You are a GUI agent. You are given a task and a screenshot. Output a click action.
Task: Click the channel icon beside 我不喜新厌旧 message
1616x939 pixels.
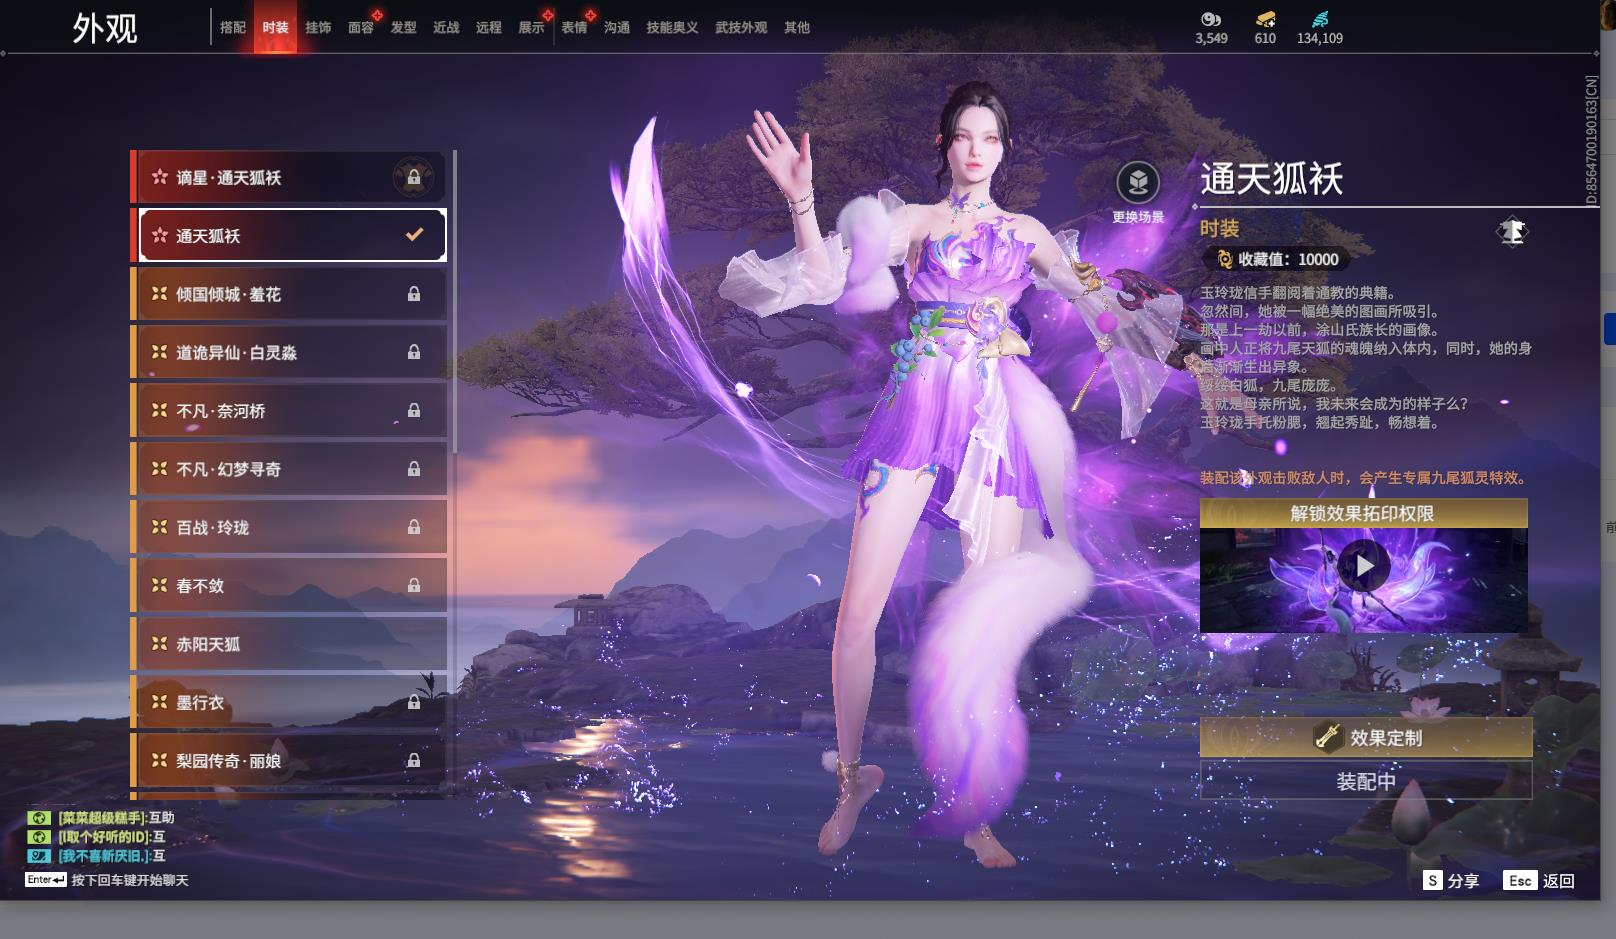tap(38, 856)
